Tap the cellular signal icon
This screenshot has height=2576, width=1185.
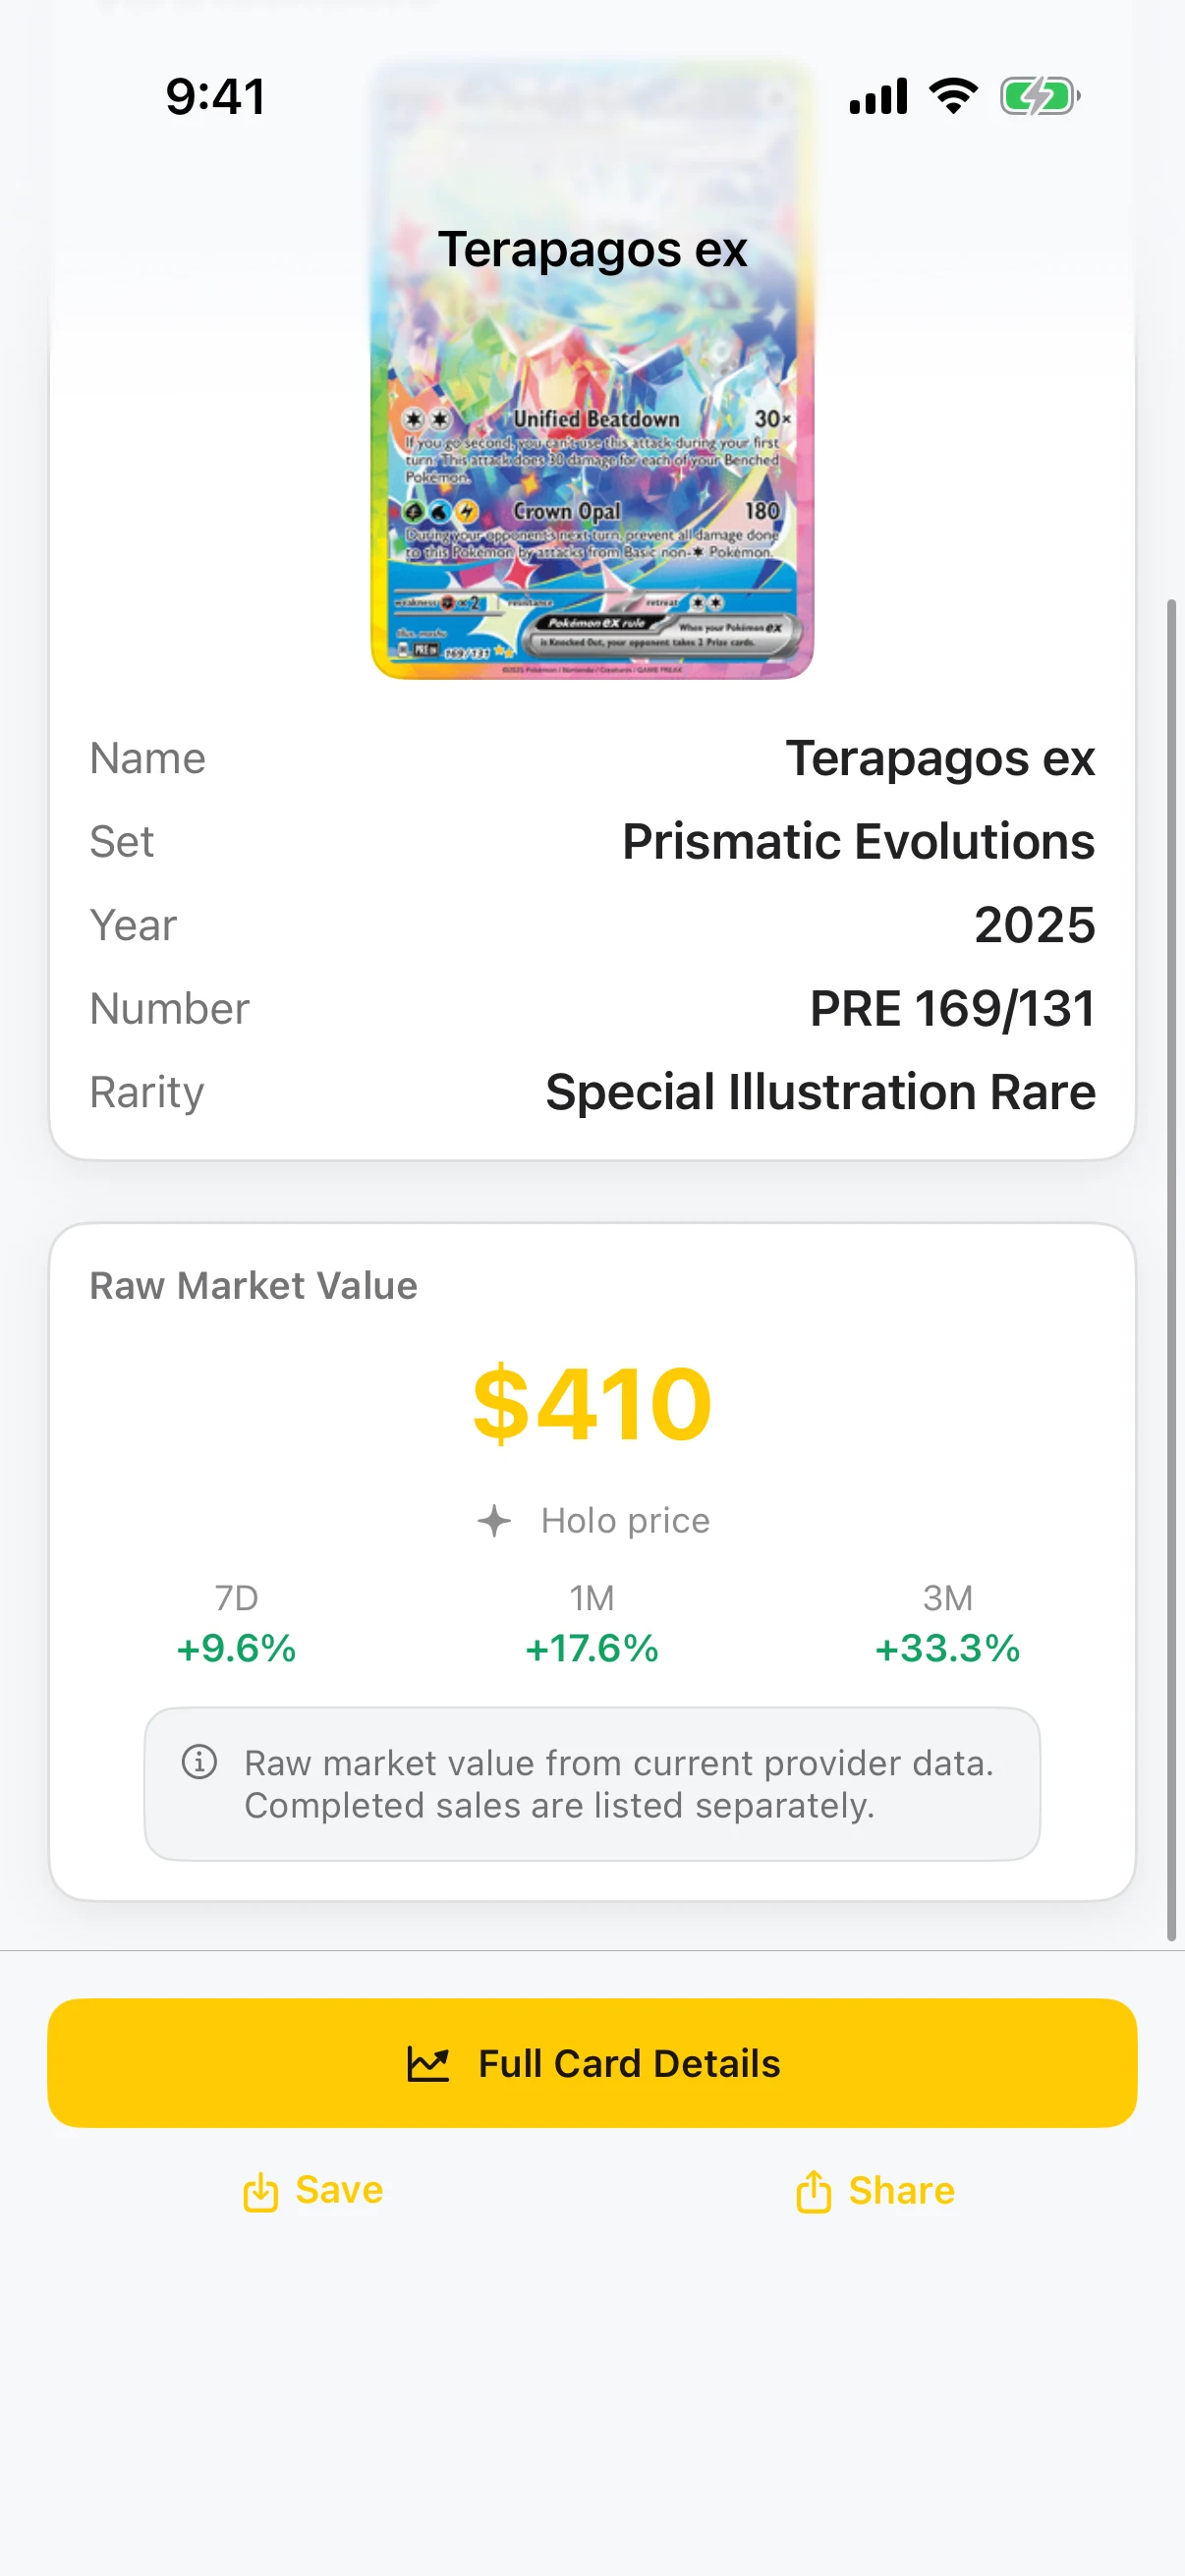tap(878, 96)
